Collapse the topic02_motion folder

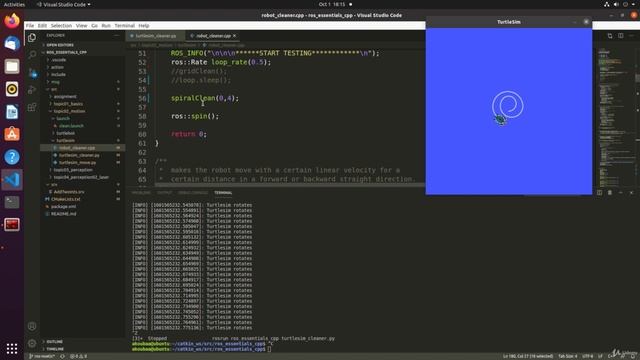(x=69, y=111)
